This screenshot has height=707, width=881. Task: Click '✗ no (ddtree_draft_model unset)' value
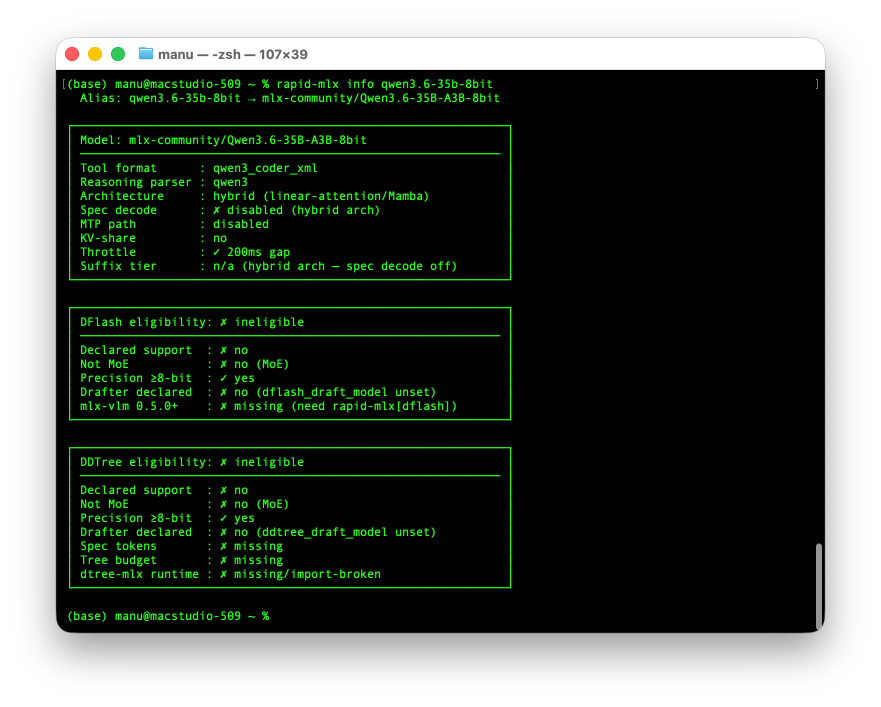(328, 532)
